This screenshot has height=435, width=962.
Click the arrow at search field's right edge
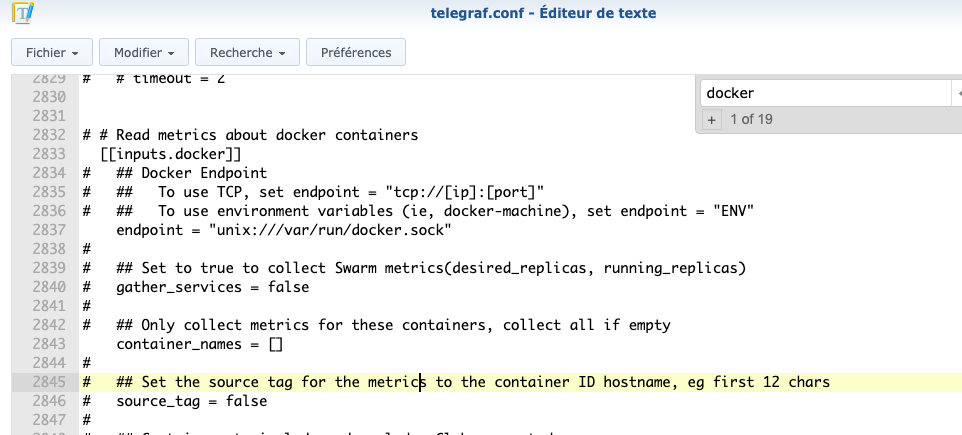(x=956, y=93)
